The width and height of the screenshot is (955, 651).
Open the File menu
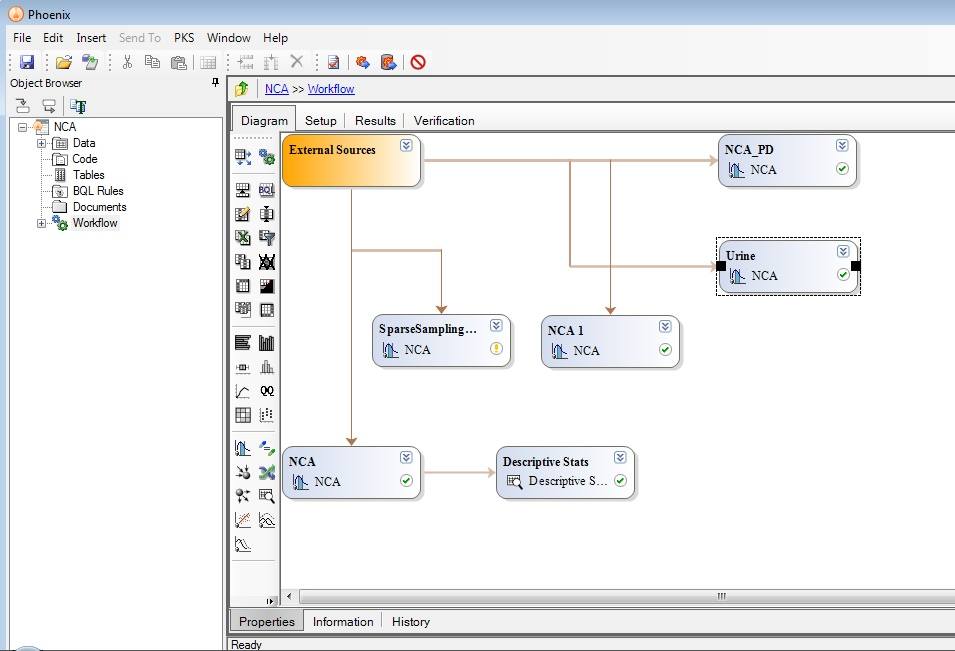22,38
